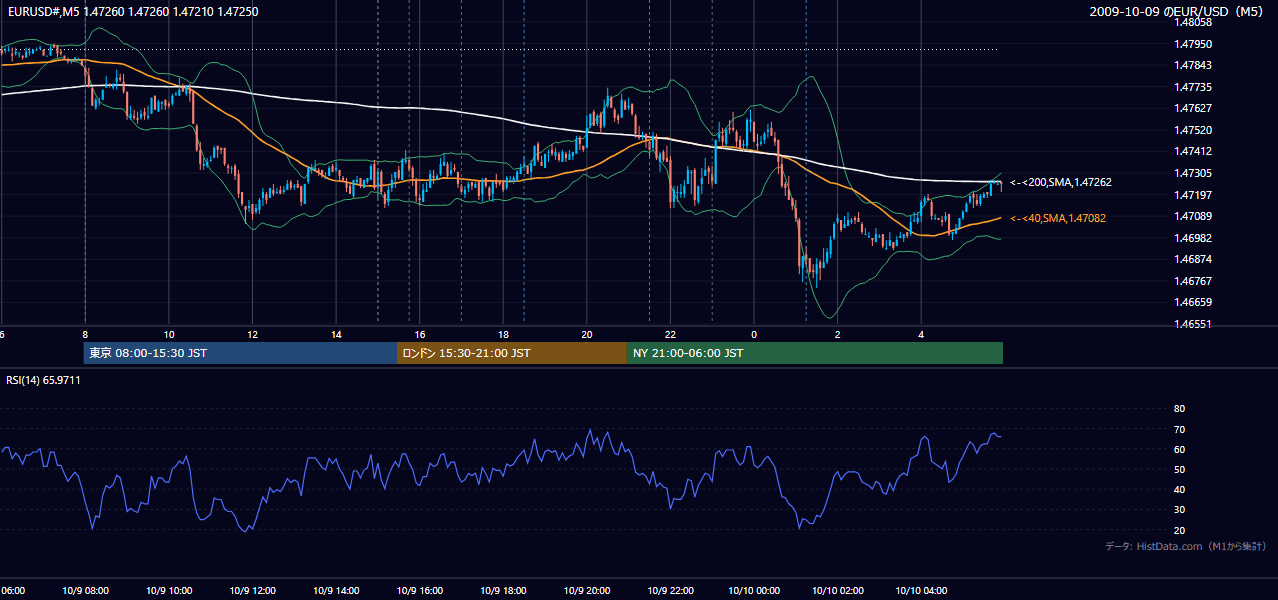Click the 10/9 22:00 bottom time label
The image size is (1278, 600).
click(x=671, y=591)
